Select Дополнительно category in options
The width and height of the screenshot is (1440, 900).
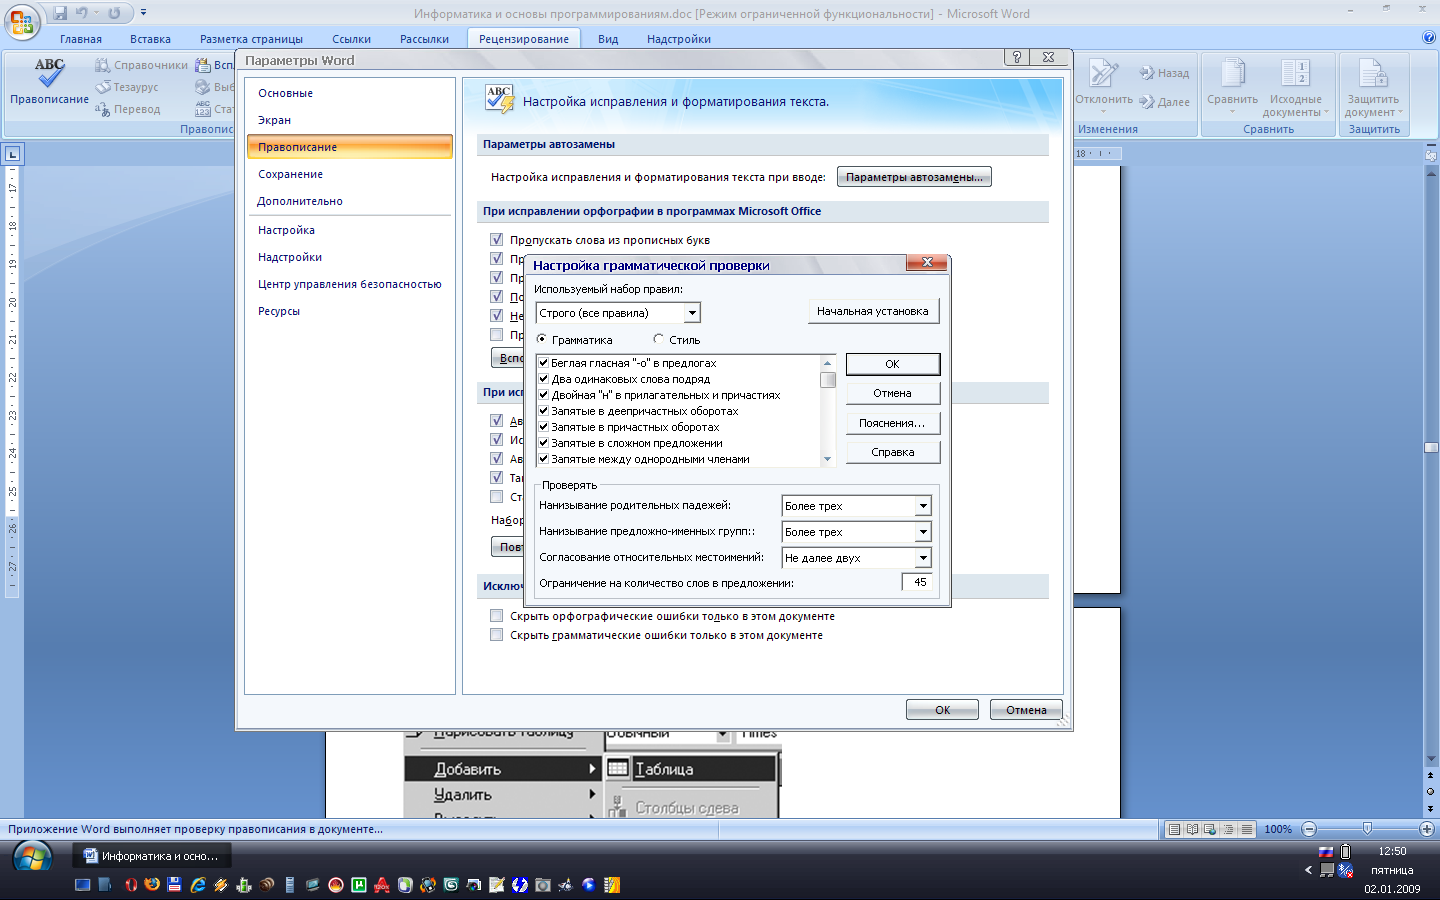(349, 201)
